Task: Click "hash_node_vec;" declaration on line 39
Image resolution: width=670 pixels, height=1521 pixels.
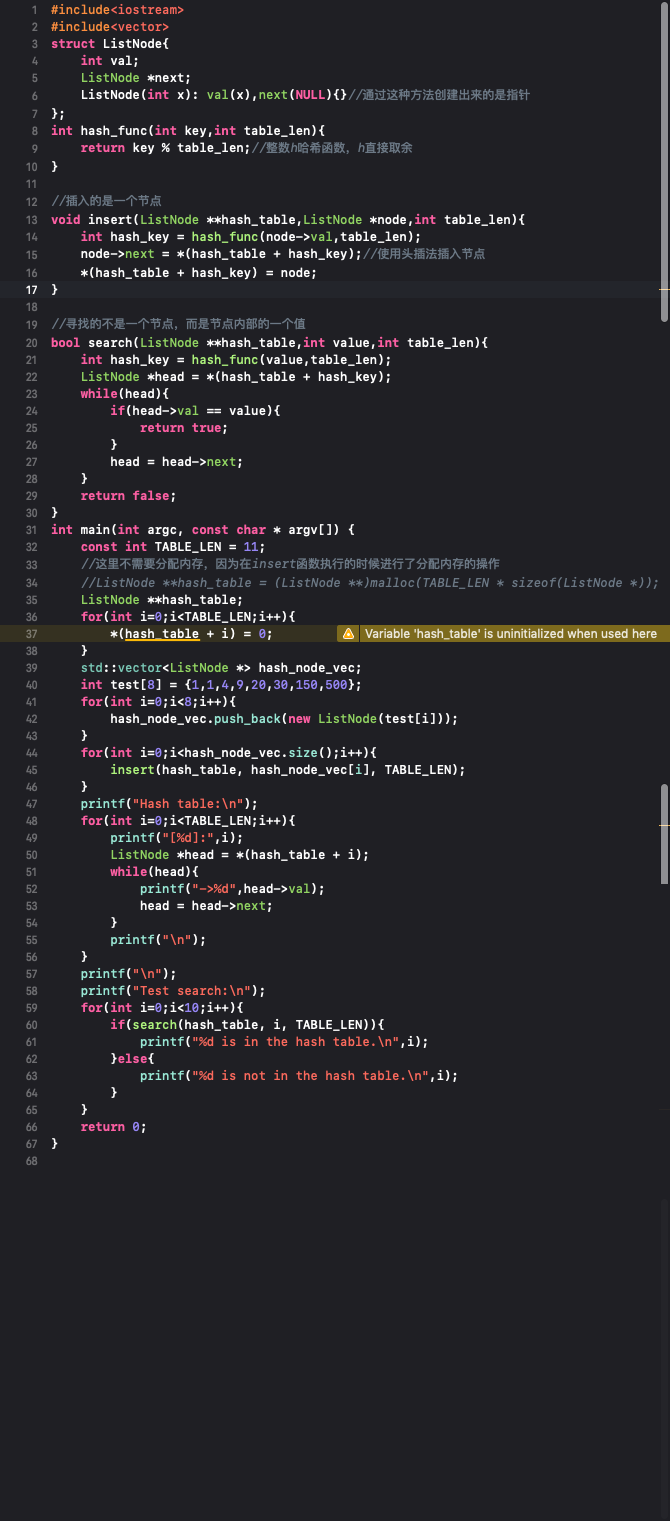Action: [x=310, y=668]
